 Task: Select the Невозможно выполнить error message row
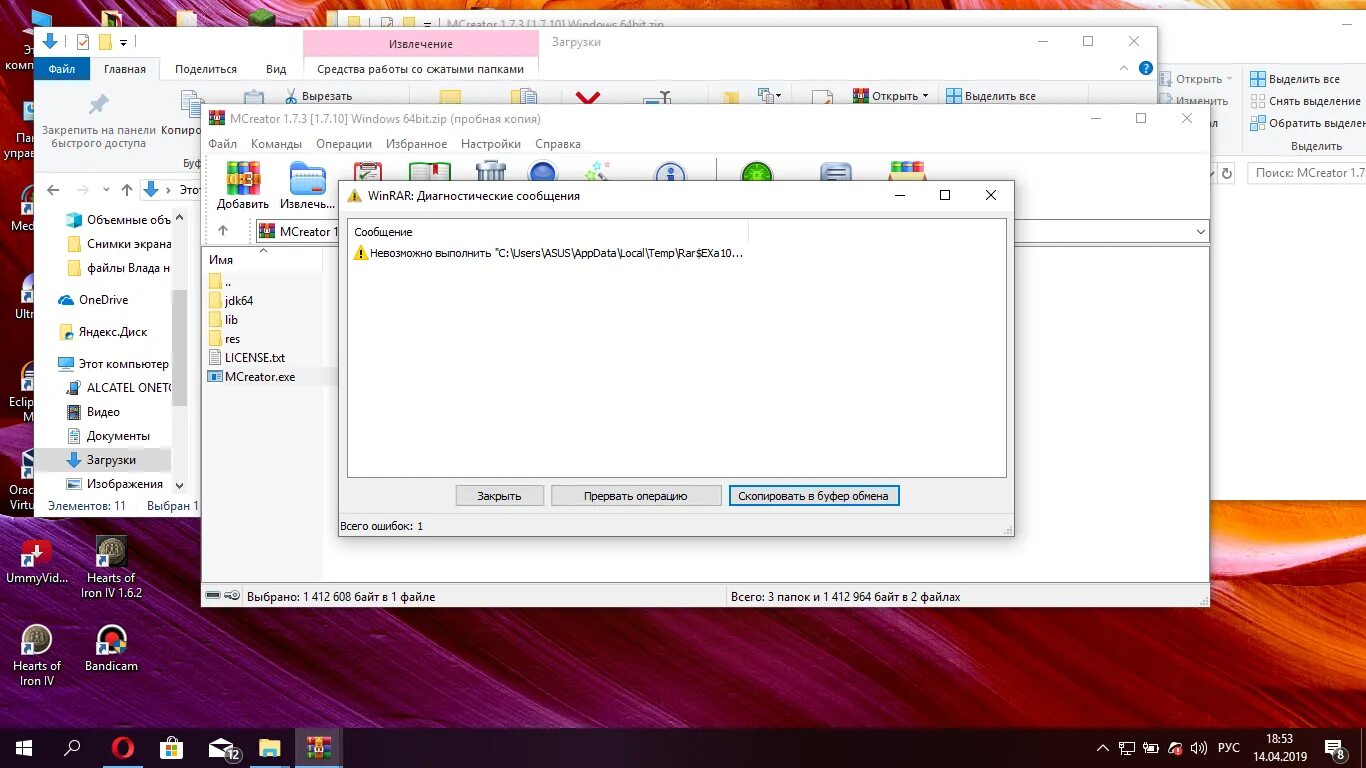click(x=549, y=254)
